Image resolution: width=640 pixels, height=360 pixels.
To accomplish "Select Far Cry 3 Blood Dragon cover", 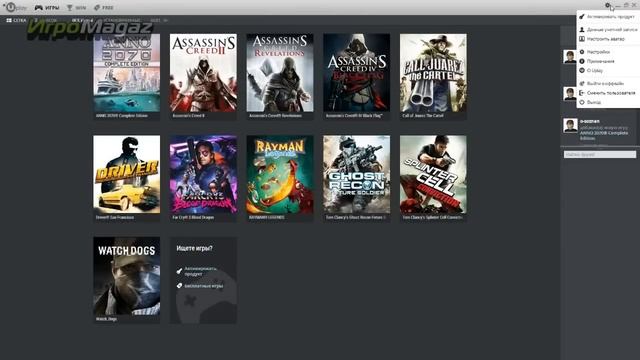I will 203,174.
